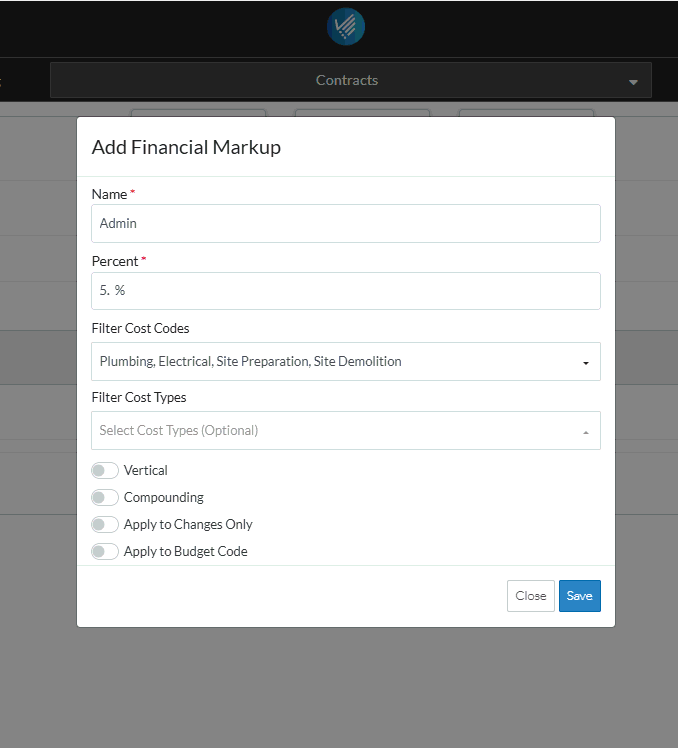Click the Add Financial Markup dialog title
The height and width of the screenshot is (748, 678).
[x=186, y=147]
